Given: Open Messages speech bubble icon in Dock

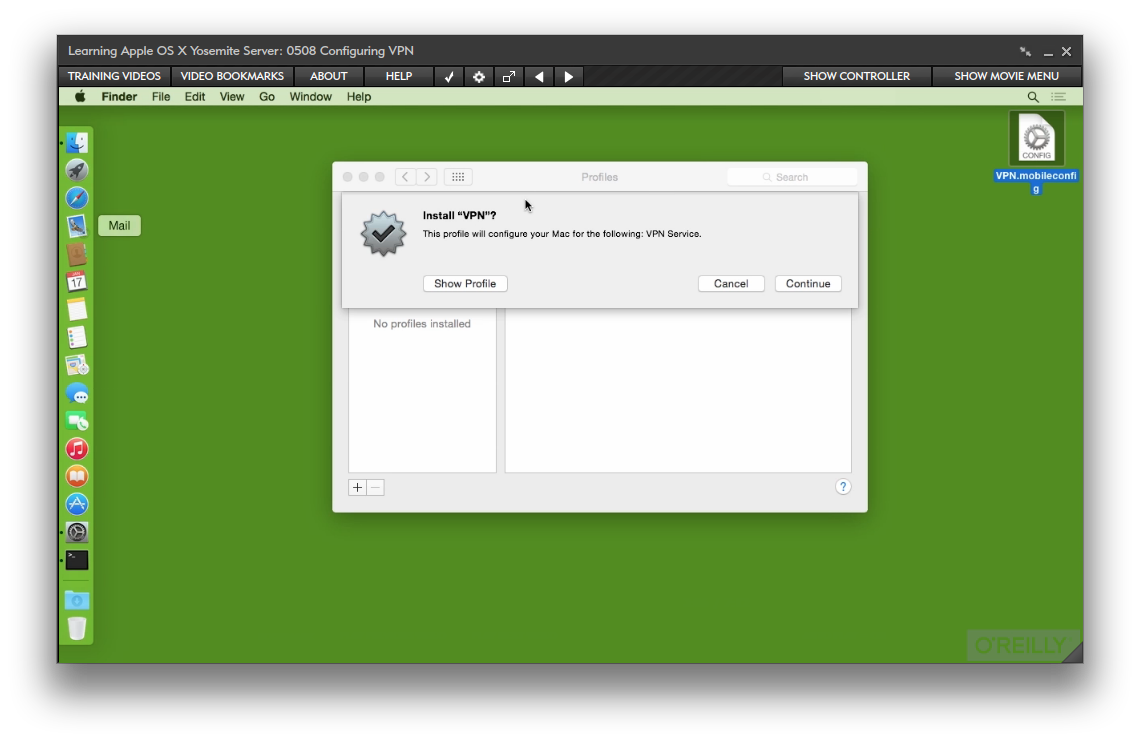Looking at the screenshot, I should 77,393.
